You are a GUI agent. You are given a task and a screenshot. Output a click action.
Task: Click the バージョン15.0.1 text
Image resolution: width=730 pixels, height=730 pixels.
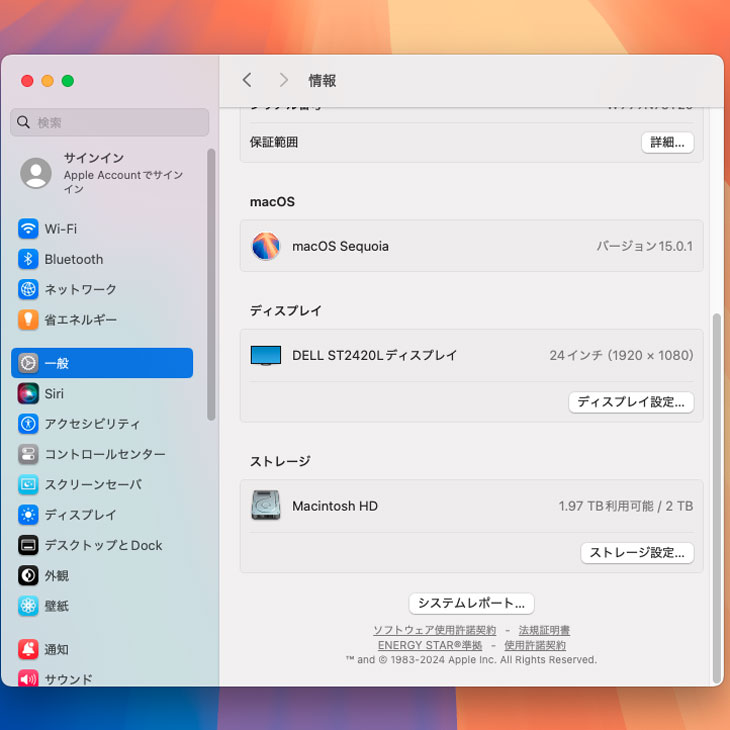pyautogui.click(x=644, y=246)
